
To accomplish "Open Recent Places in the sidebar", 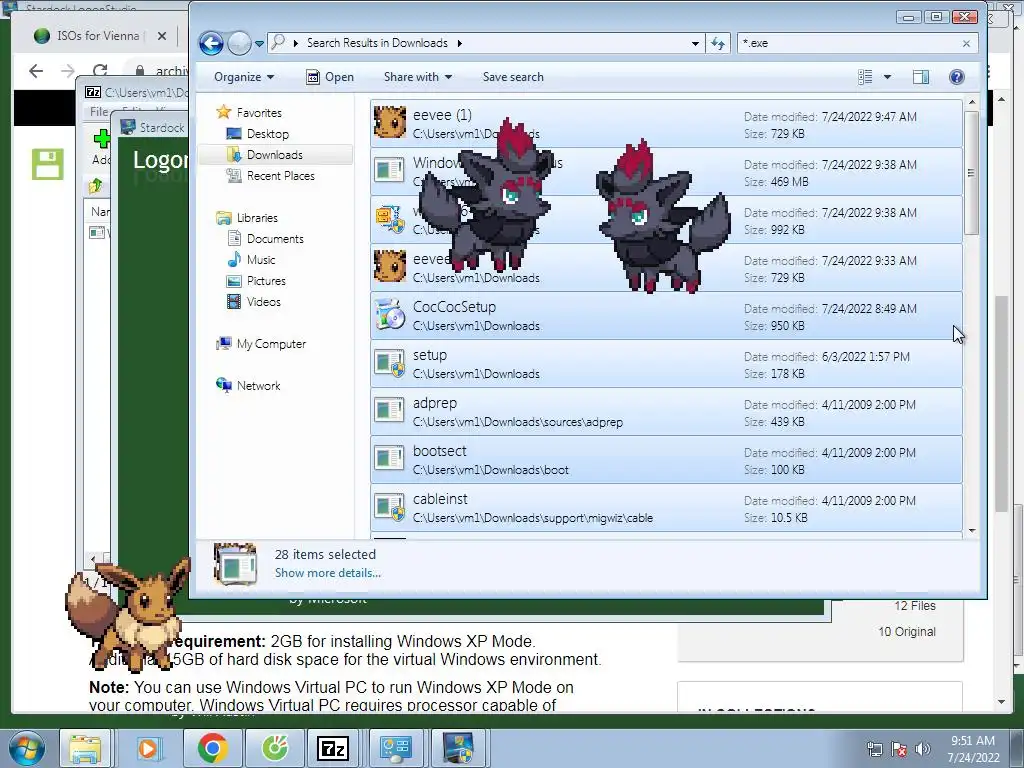I will click(x=280, y=176).
